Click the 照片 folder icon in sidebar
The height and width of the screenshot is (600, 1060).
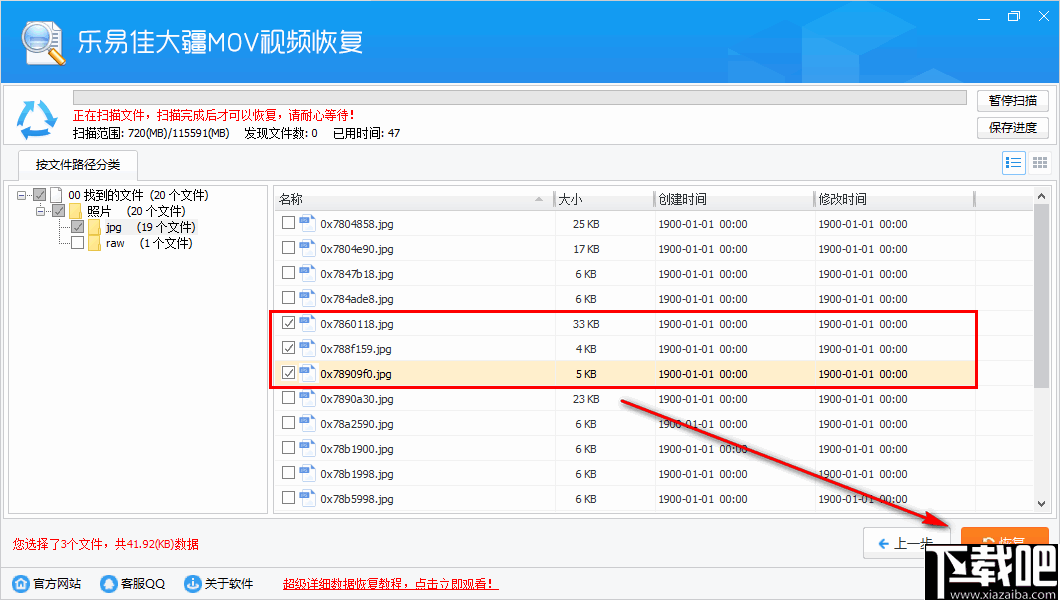tap(77, 211)
